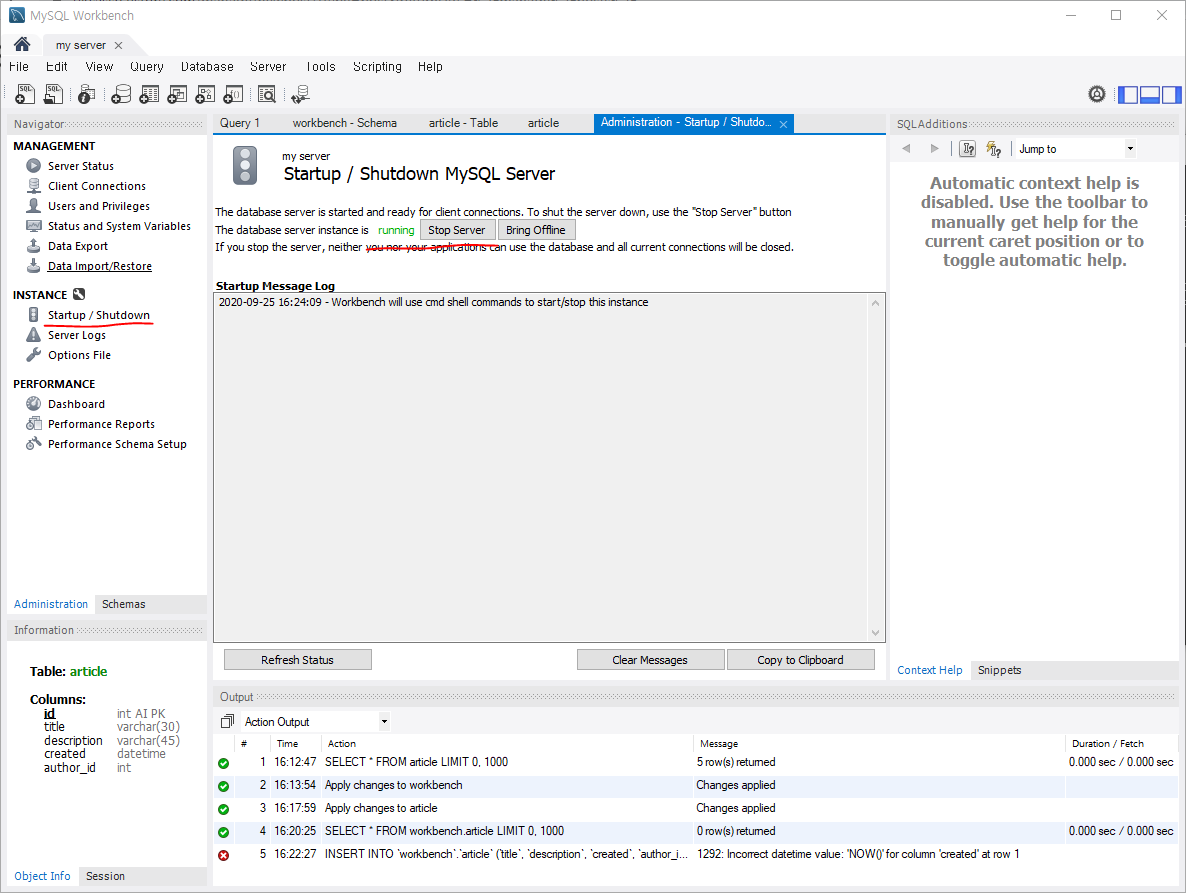
Task: Click Copy to Clipboard button
Action: 800,660
